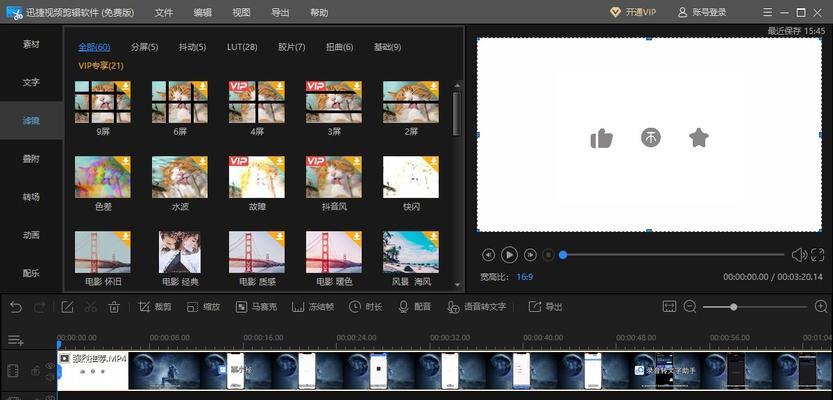
Task: Step back to previous frame
Action: click(x=488, y=255)
